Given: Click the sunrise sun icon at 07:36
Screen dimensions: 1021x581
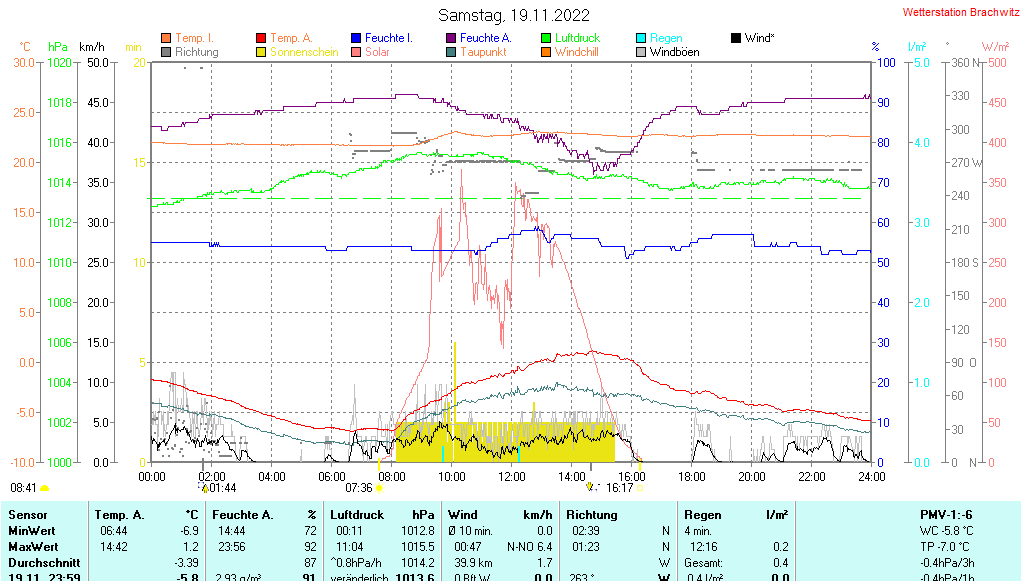Looking at the screenshot, I should point(378,488).
